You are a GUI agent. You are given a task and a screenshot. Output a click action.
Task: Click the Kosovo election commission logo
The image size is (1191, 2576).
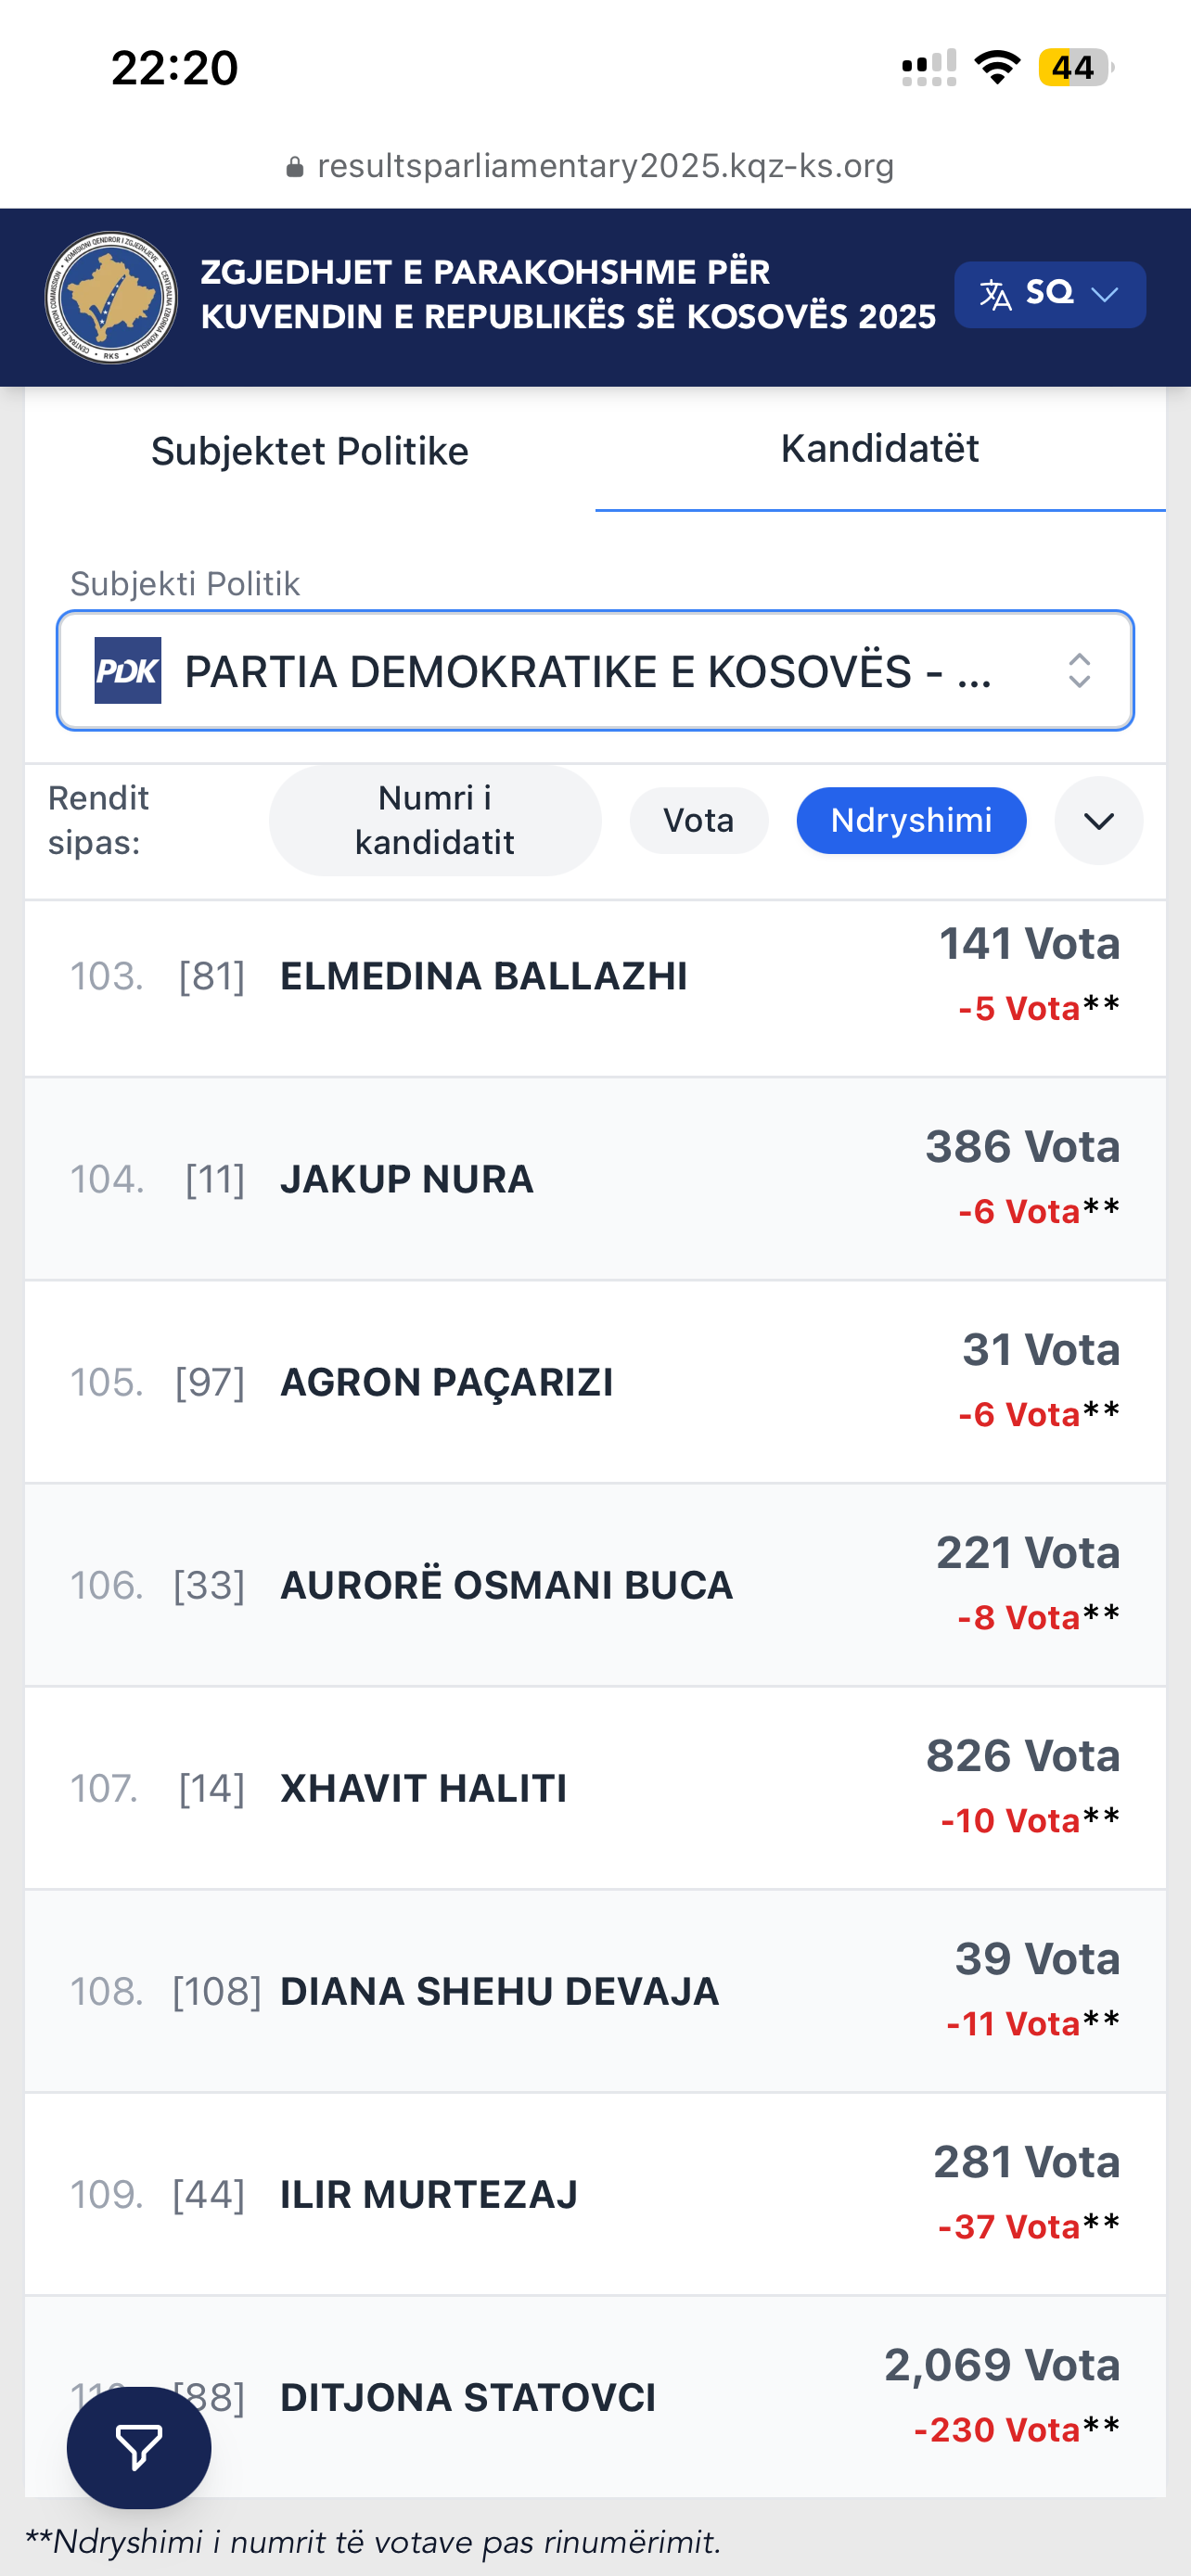pyautogui.click(x=111, y=297)
